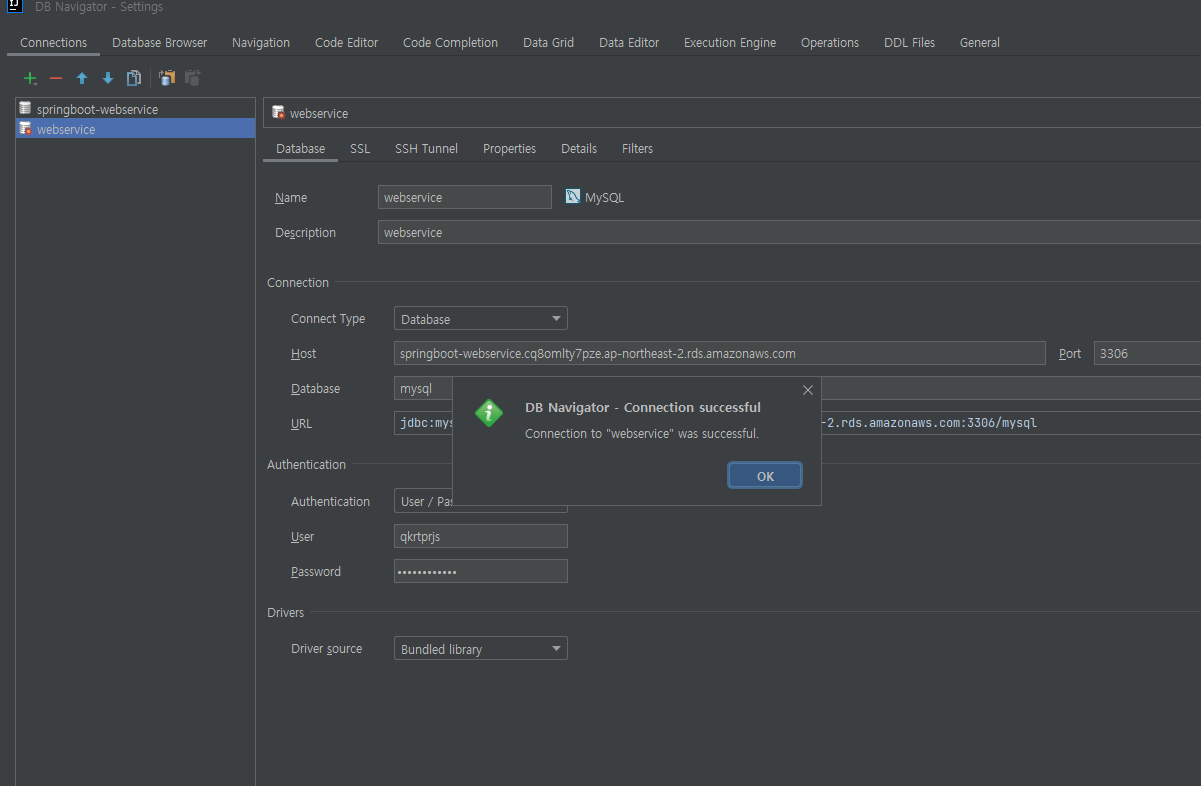Click the Database name field
The image size is (1201, 786).
pyautogui.click(x=424, y=388)
